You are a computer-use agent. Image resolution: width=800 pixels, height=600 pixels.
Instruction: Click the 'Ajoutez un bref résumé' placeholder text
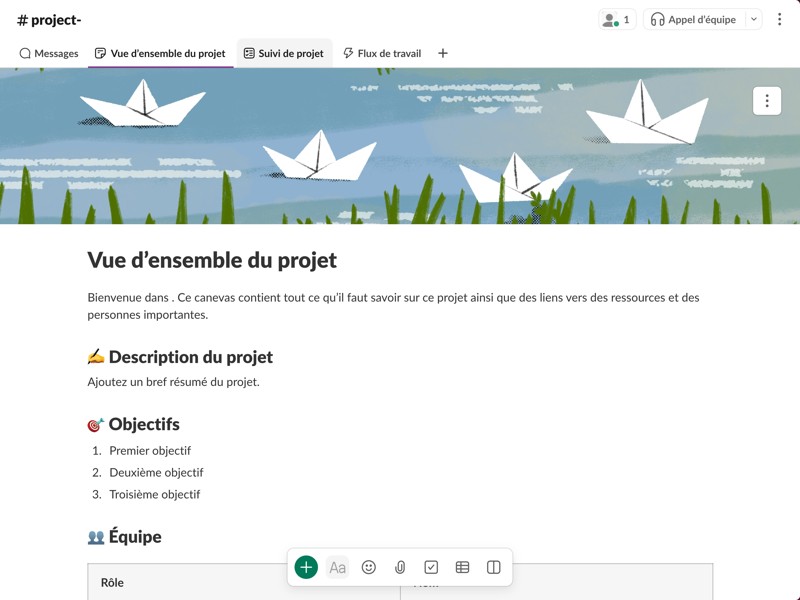pyautogui.click(x=173, y=382)
